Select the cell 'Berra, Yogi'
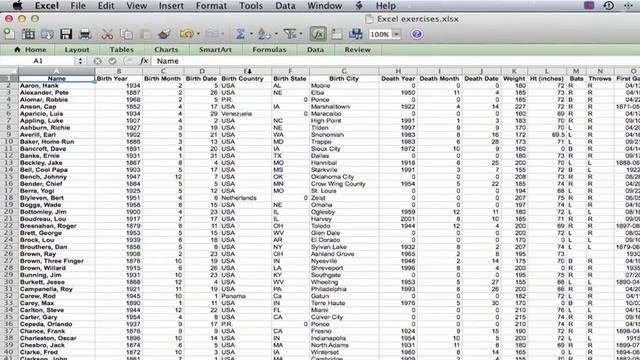The width and height of the screenshot is (640, 360). [x=56, y=191]
